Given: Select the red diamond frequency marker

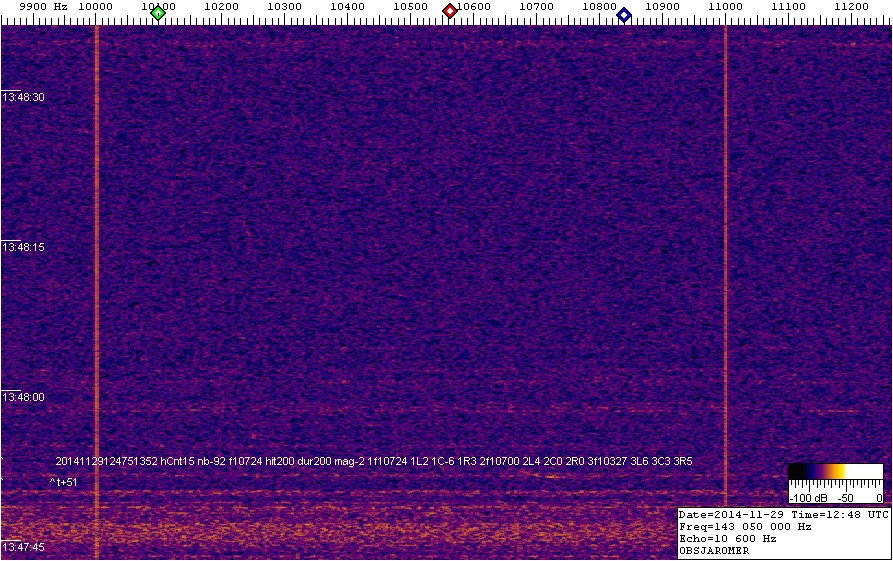Looking at the screenshot, I should 450,11.
